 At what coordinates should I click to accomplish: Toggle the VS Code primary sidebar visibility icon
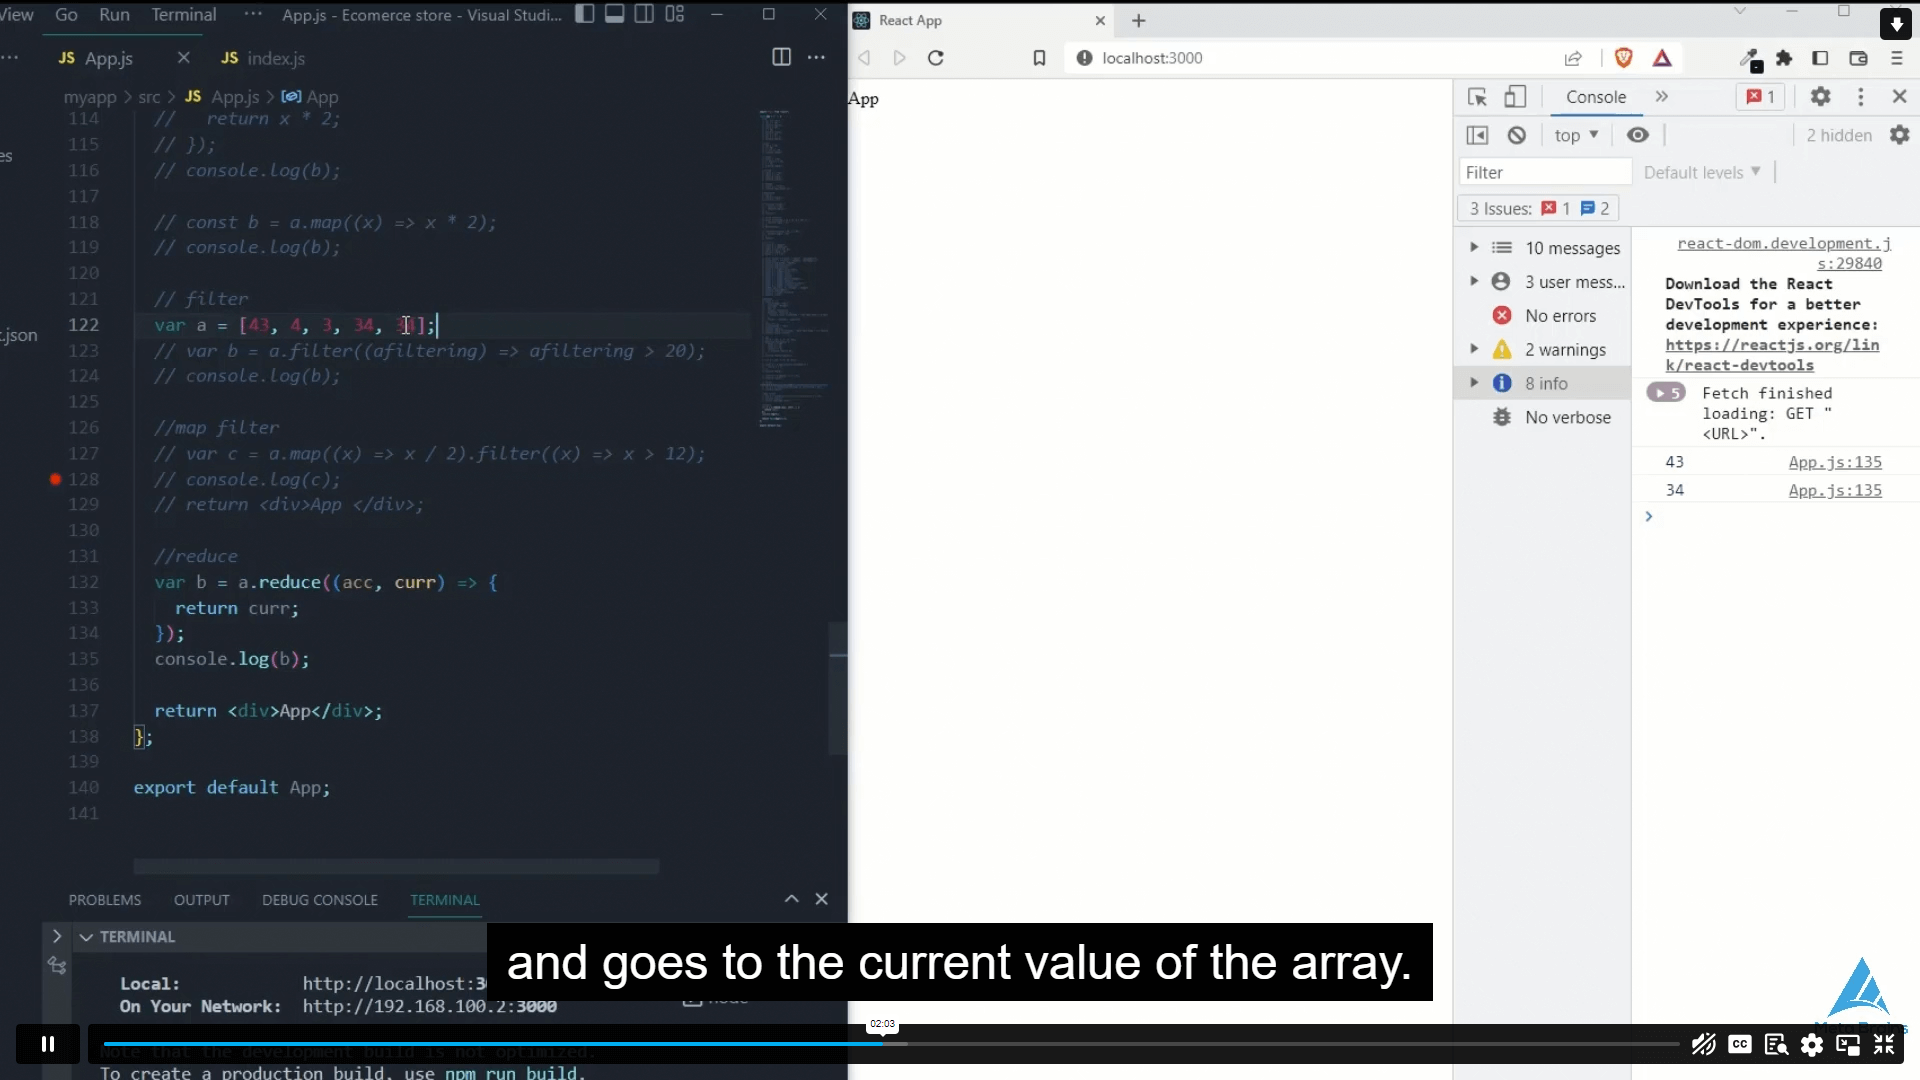coord(583,14)
